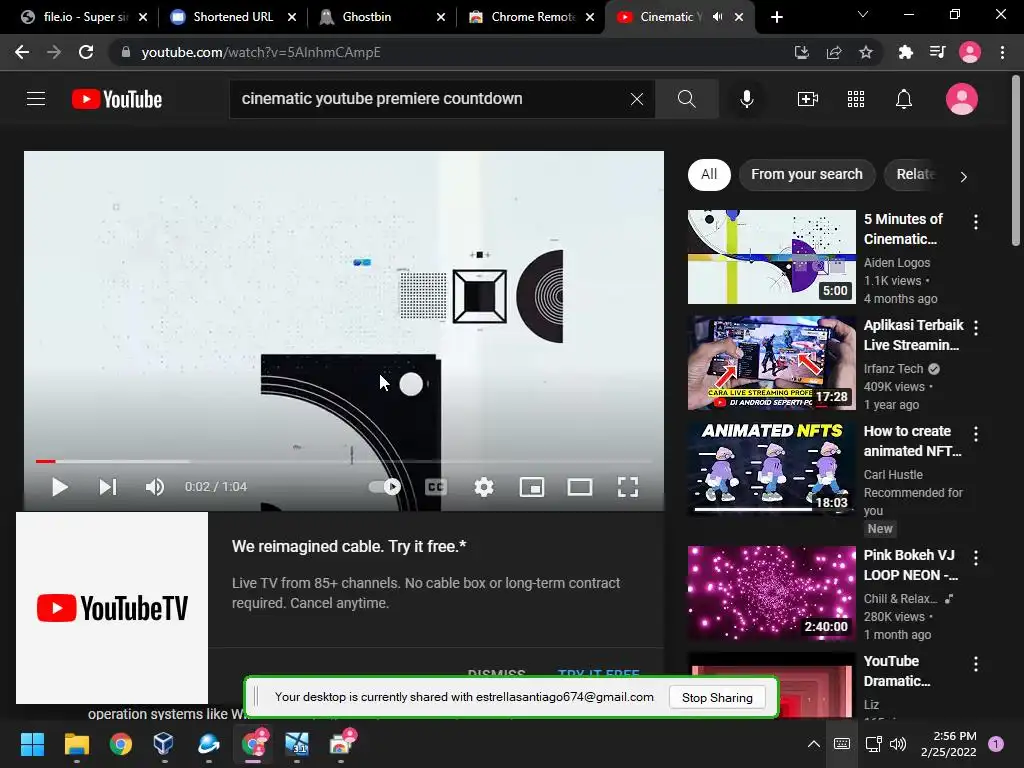Open the animated NFTs video thumbnail
This screenshot has width=1024, height=768.
point(771,468)
